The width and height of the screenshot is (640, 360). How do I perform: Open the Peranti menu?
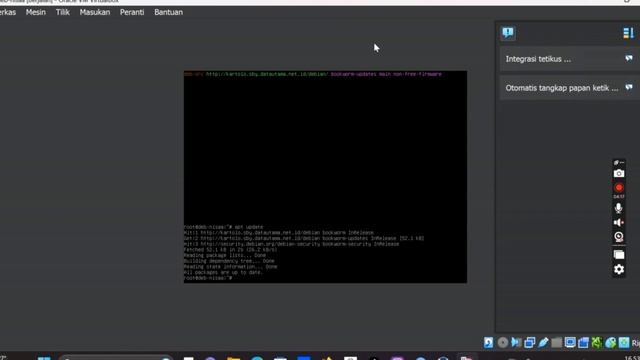tap(132, 12)
